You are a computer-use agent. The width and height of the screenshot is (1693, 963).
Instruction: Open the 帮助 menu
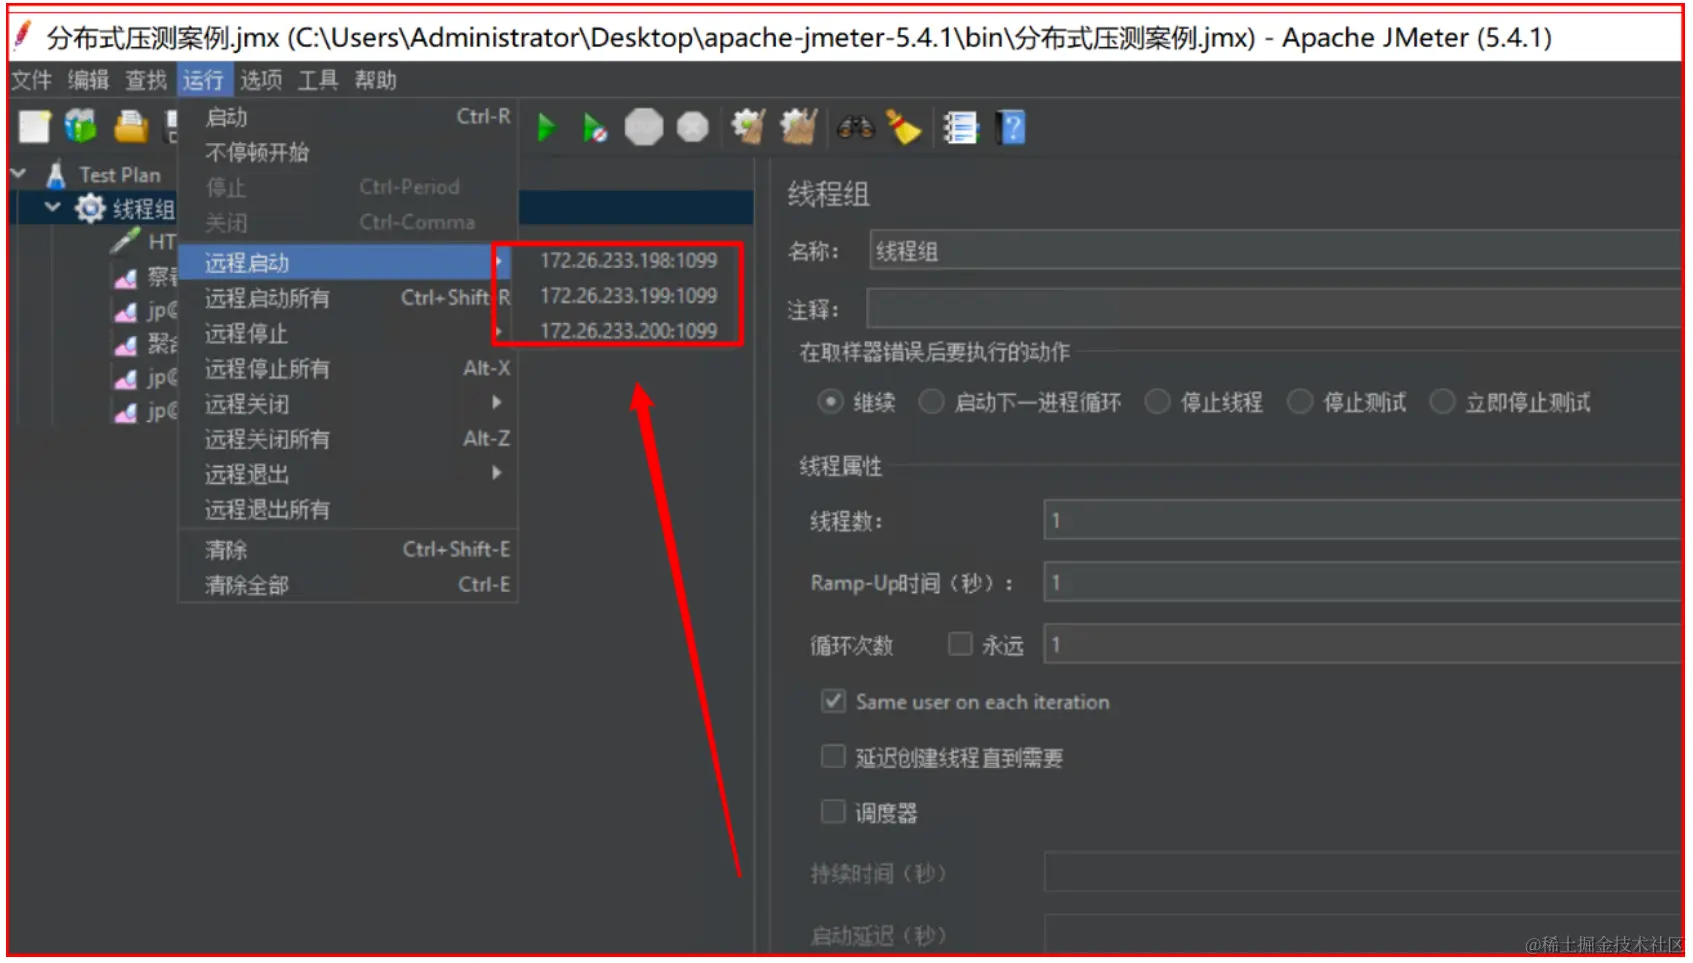376,80
